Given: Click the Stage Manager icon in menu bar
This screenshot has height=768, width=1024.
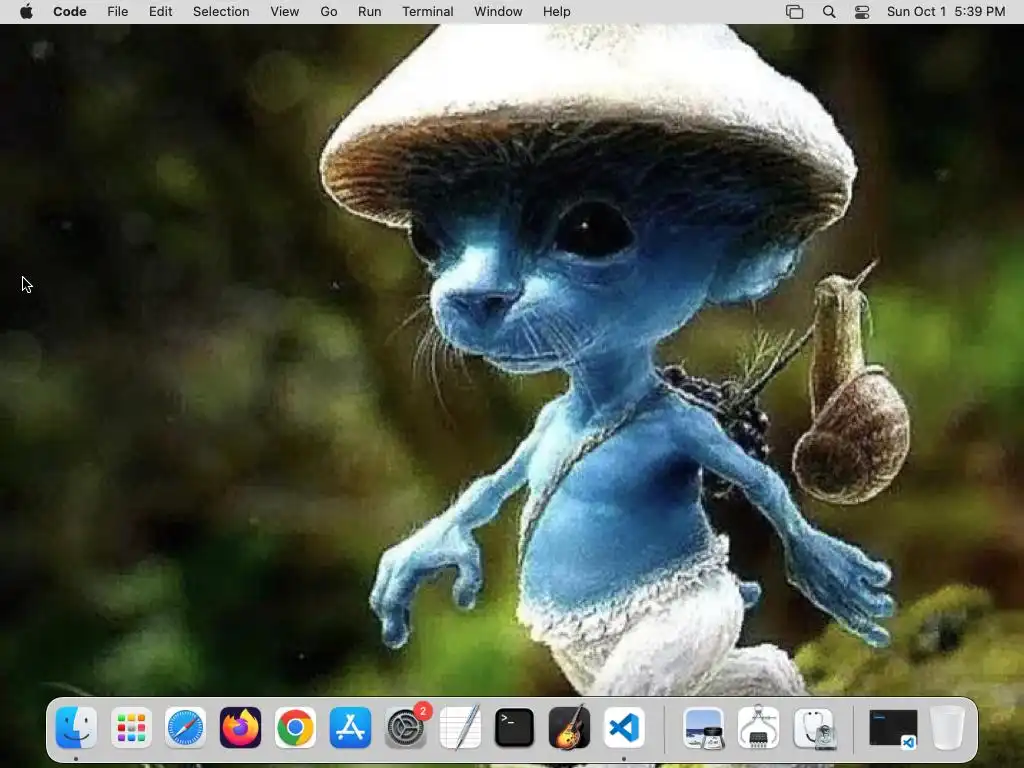Looking at the screenshot, I should [x=794, y=12].
